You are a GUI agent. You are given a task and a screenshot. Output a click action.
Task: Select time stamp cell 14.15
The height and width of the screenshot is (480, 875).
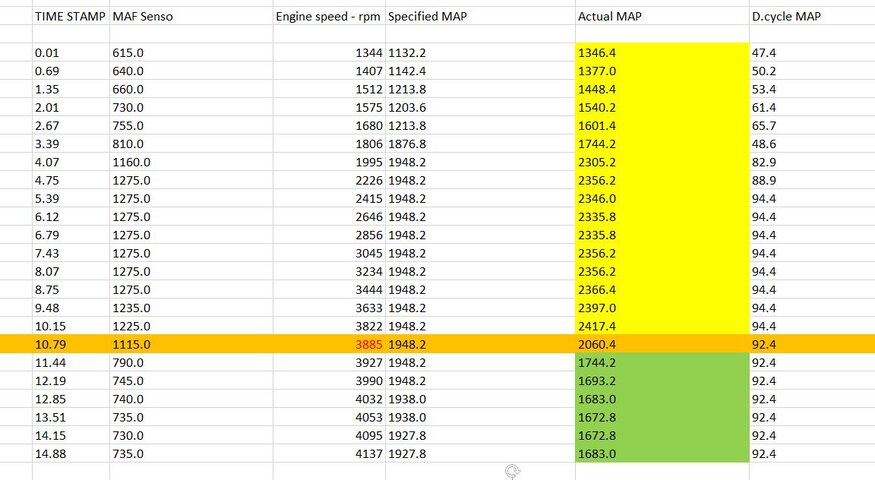70,435
